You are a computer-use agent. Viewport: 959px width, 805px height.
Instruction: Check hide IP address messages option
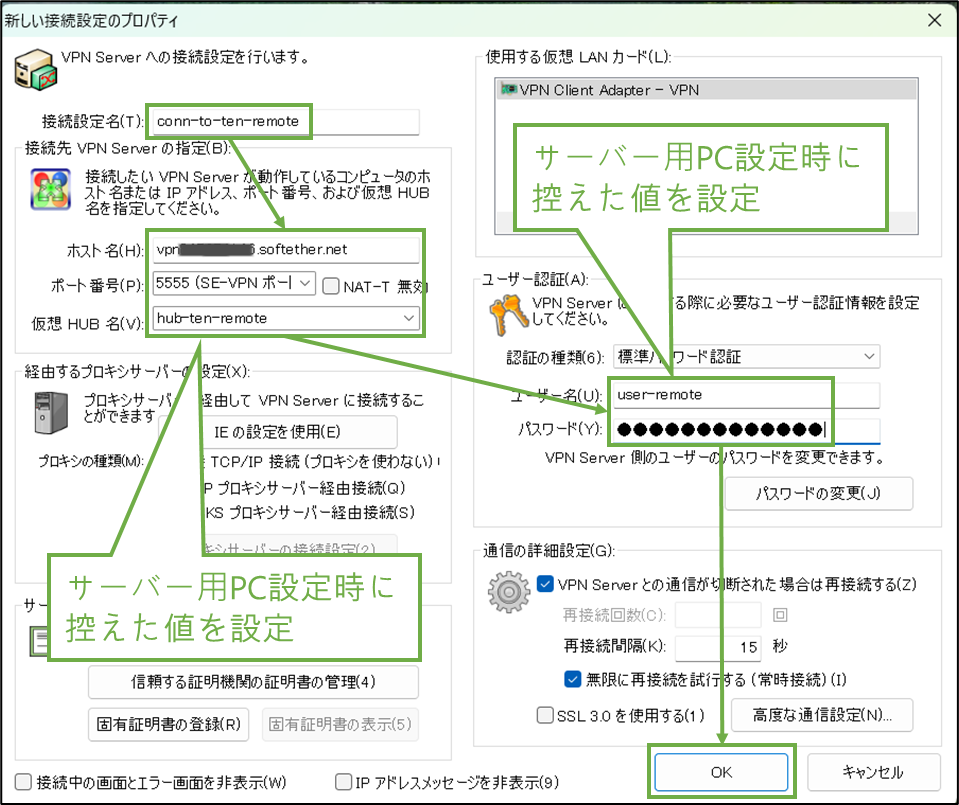pos(343,781)
